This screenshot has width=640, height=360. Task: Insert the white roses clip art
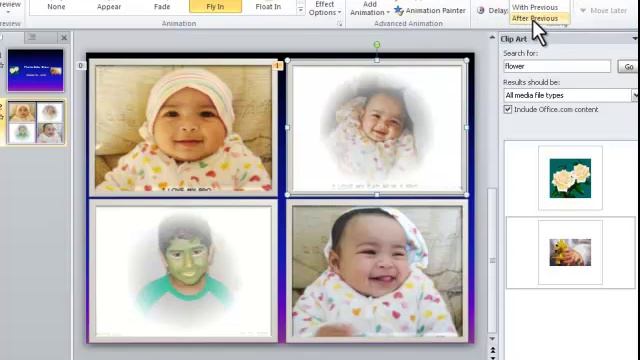pyautogui.click(x=570, y=178)
